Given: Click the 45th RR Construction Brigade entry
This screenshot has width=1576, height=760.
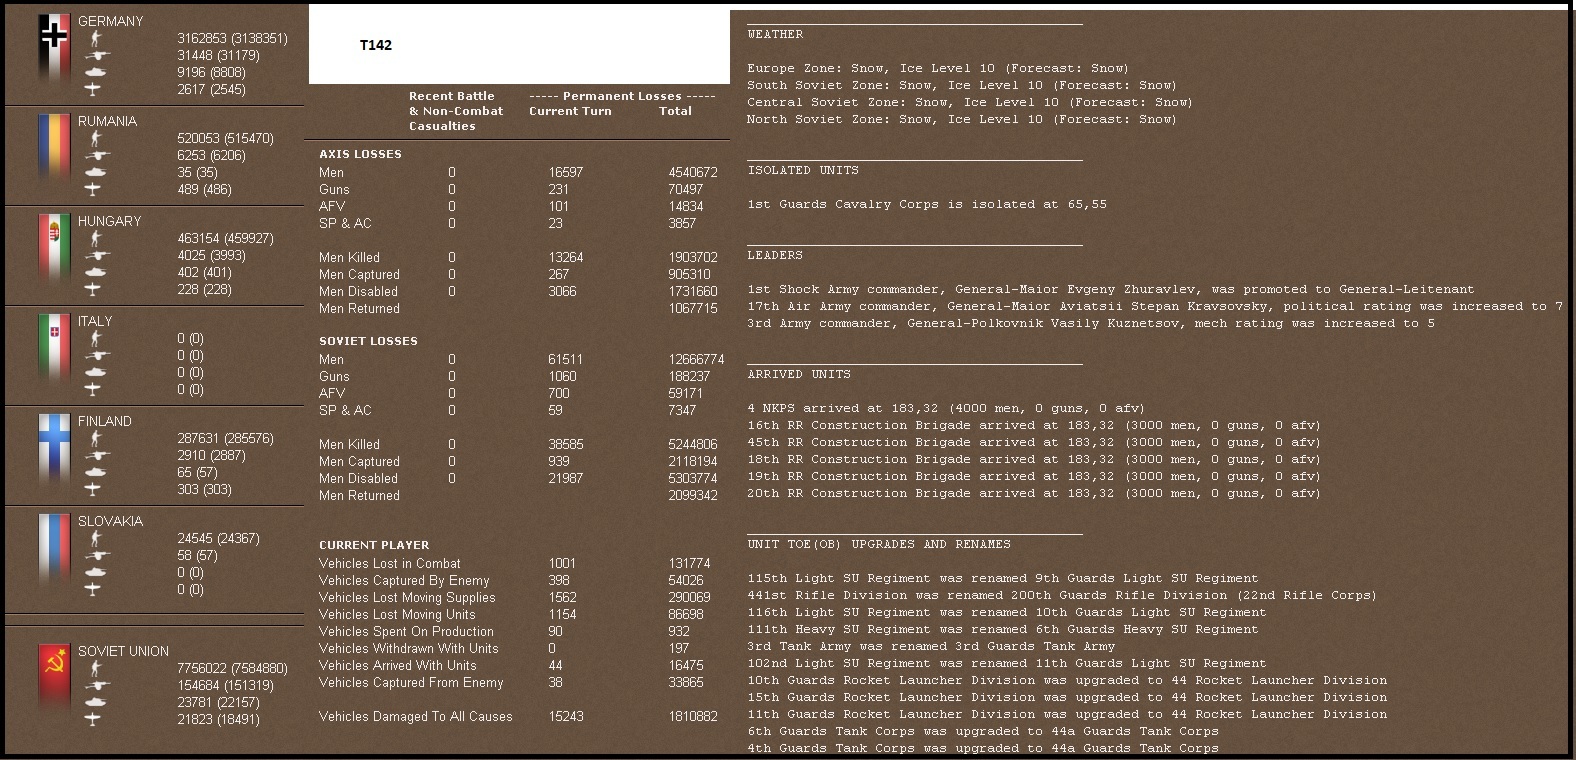Looking at the screenshot, I should pyautogui.click(x=1034, y=442).
